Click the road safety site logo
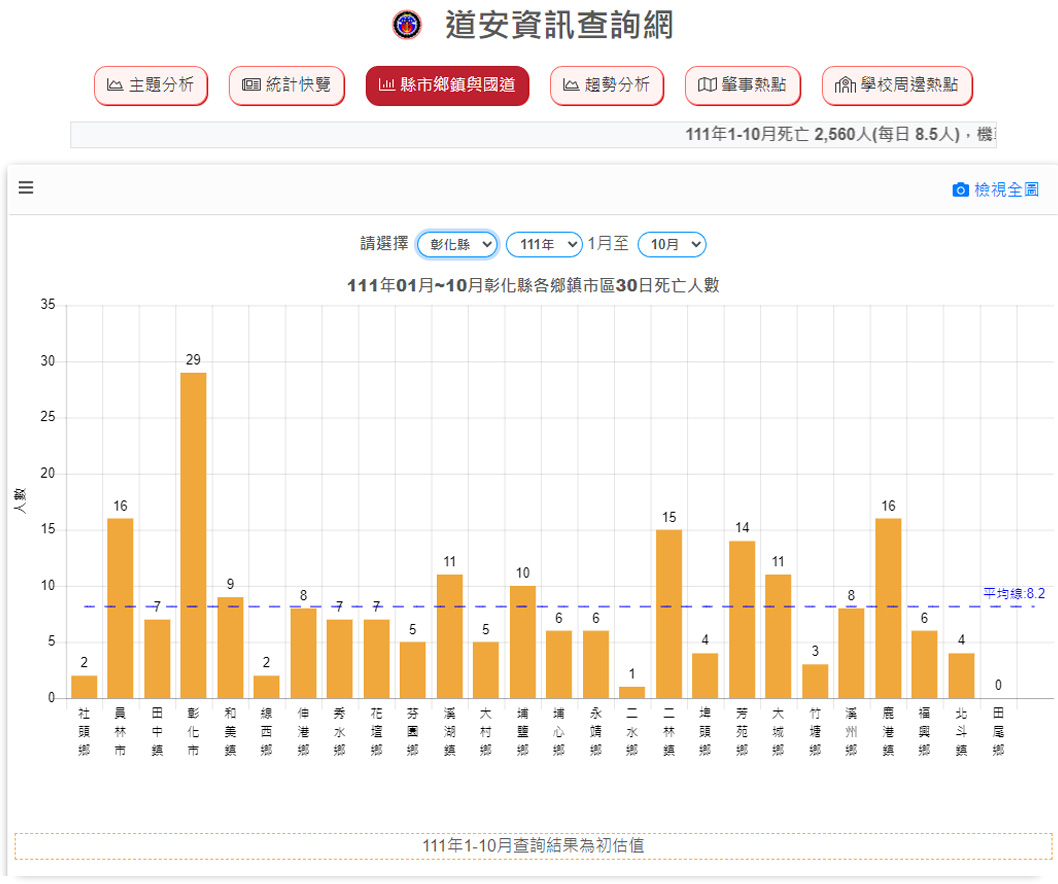The width and height of the screenshot is (1058, 884). pyautogui.click(x=407, y=25)
